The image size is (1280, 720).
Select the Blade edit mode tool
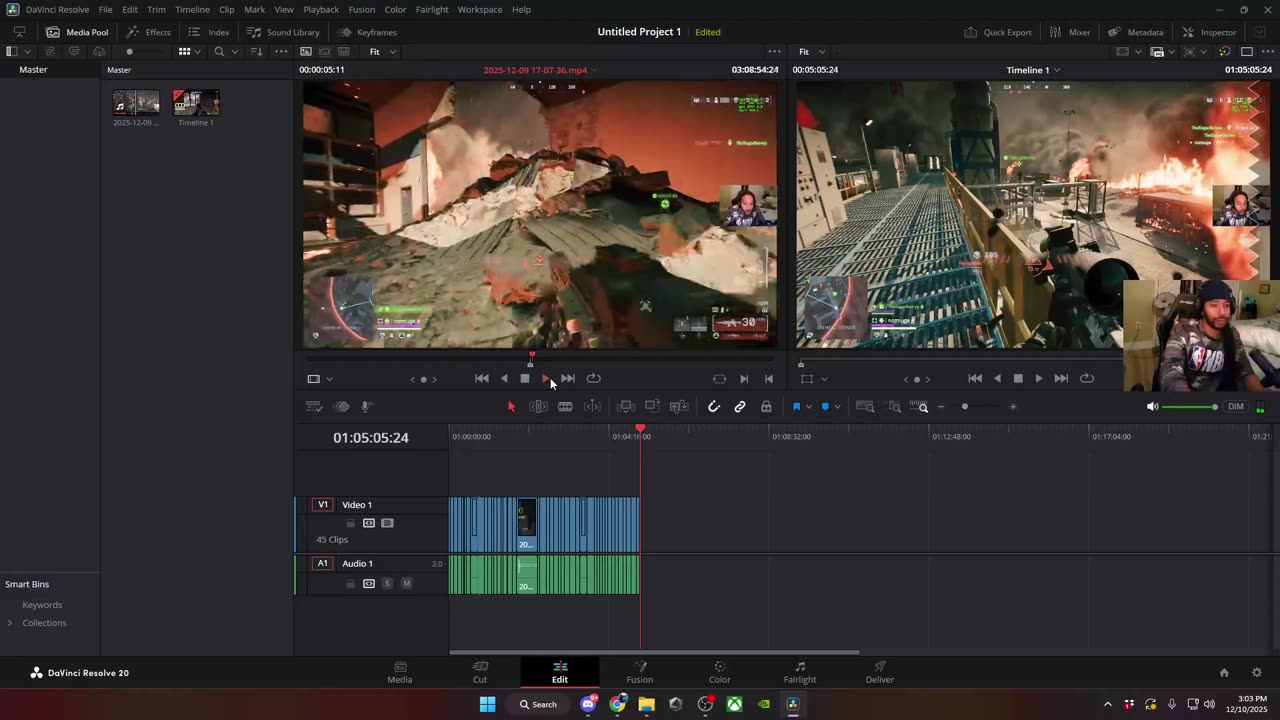[x=565, y=407]
